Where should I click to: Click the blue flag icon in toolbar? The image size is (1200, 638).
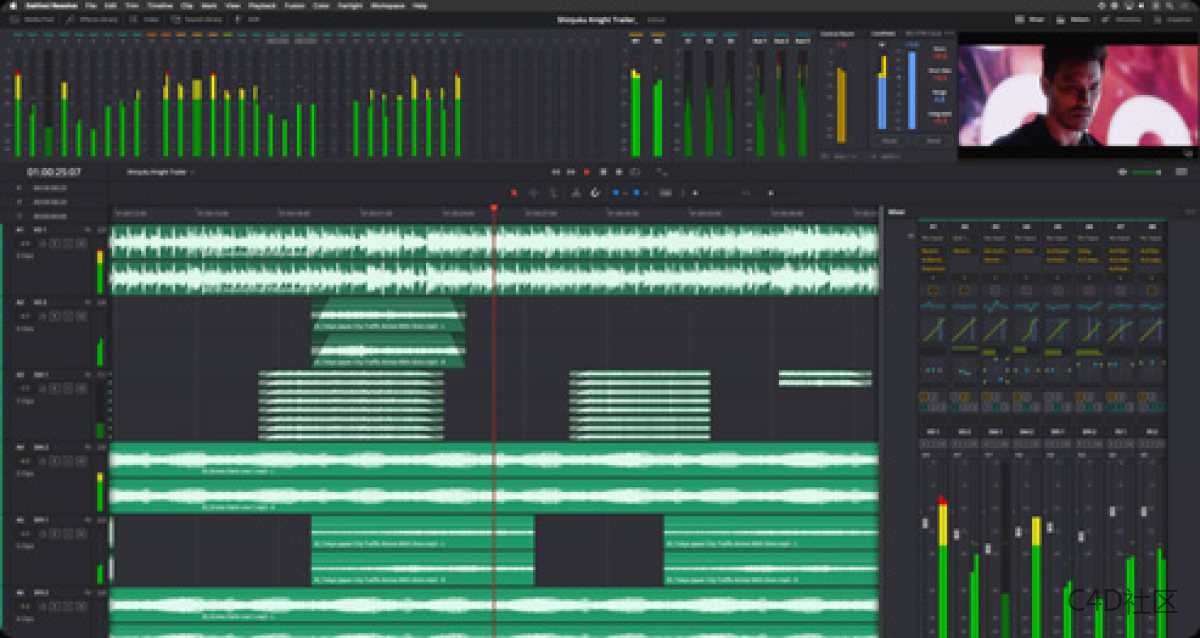(616, 192)
